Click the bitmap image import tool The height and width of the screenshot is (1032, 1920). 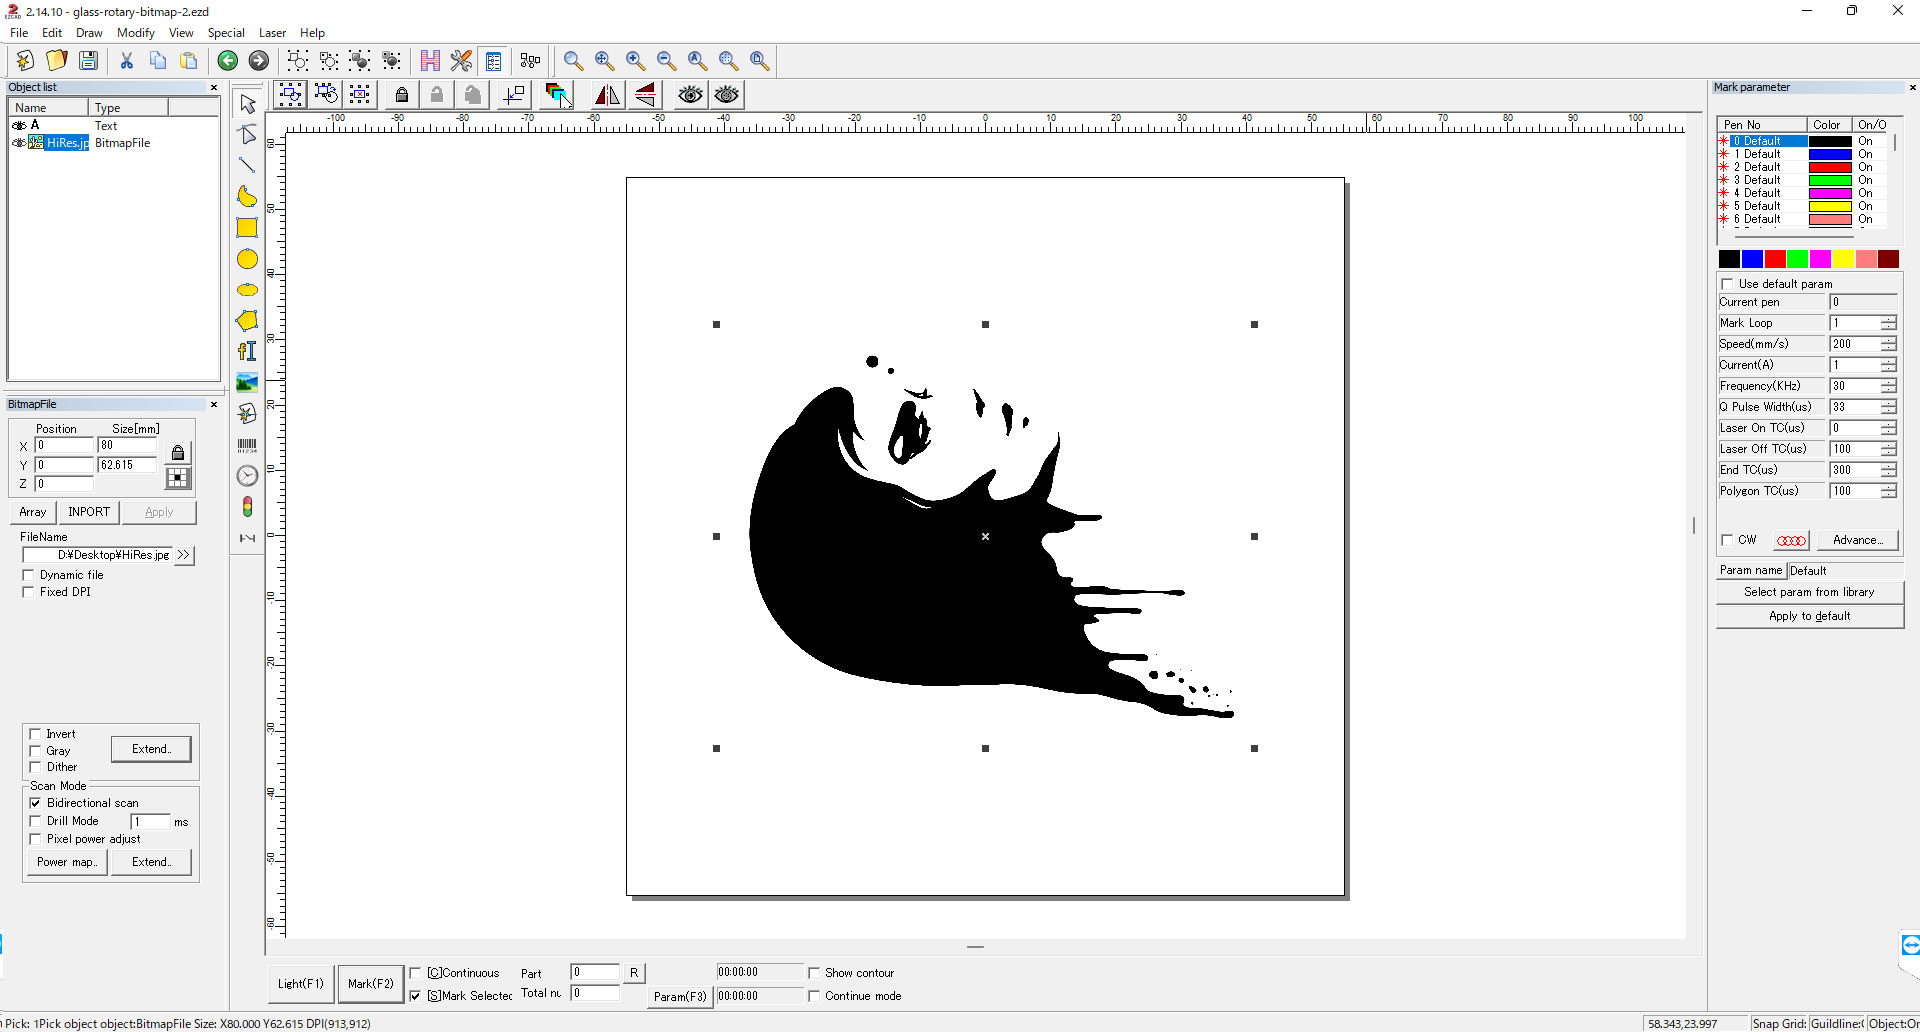pos(247,382)
